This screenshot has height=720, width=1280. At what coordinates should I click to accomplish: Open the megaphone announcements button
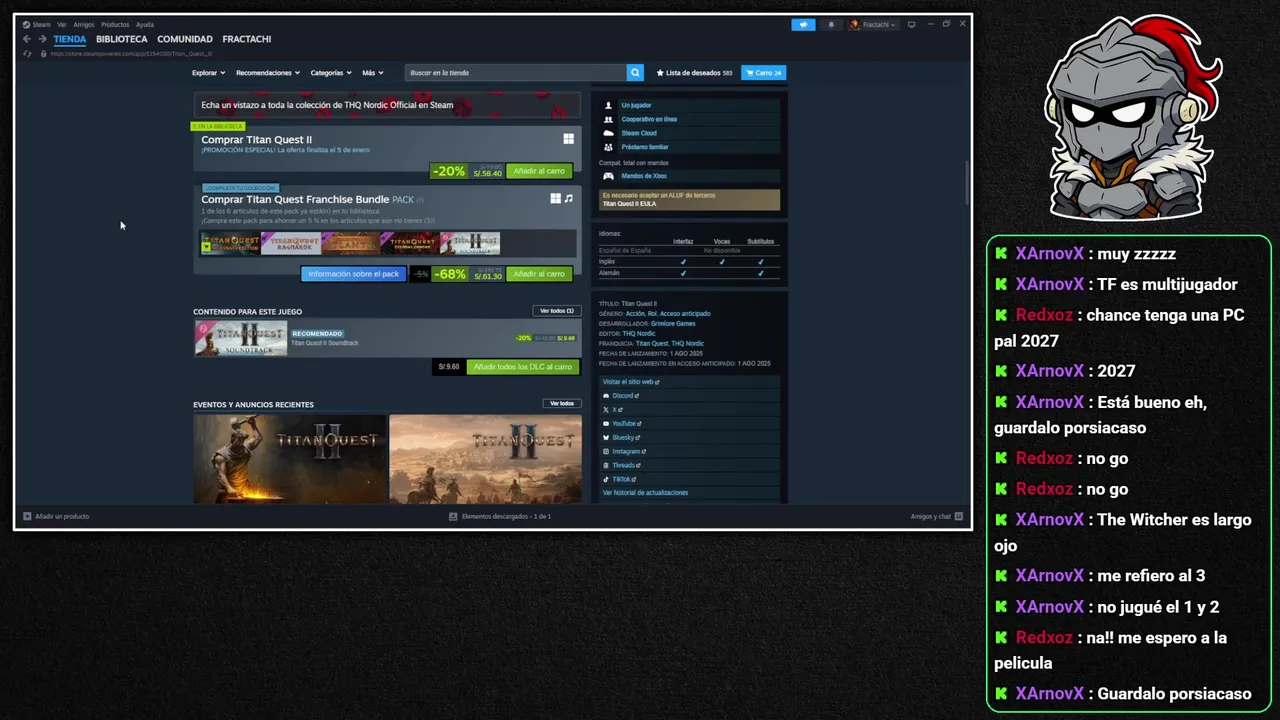click(x=803, y=24)
